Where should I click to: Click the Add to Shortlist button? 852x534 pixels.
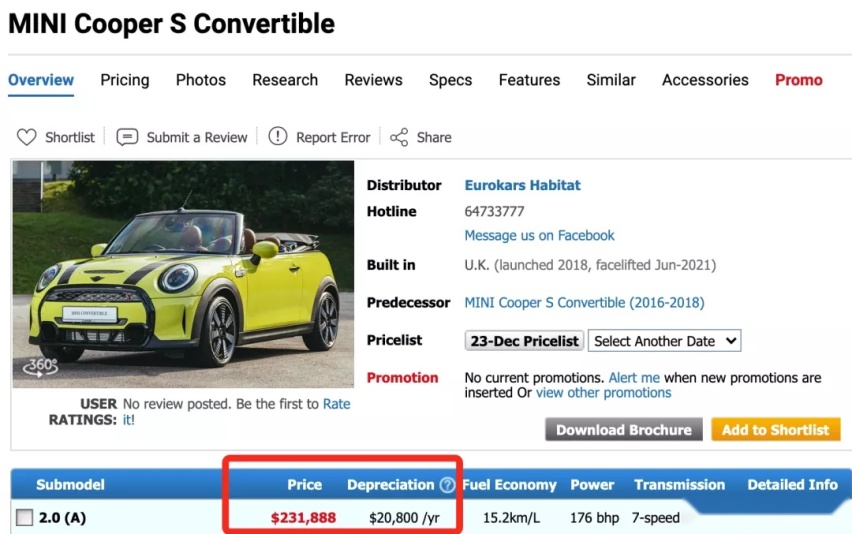(x=775, y=430)
